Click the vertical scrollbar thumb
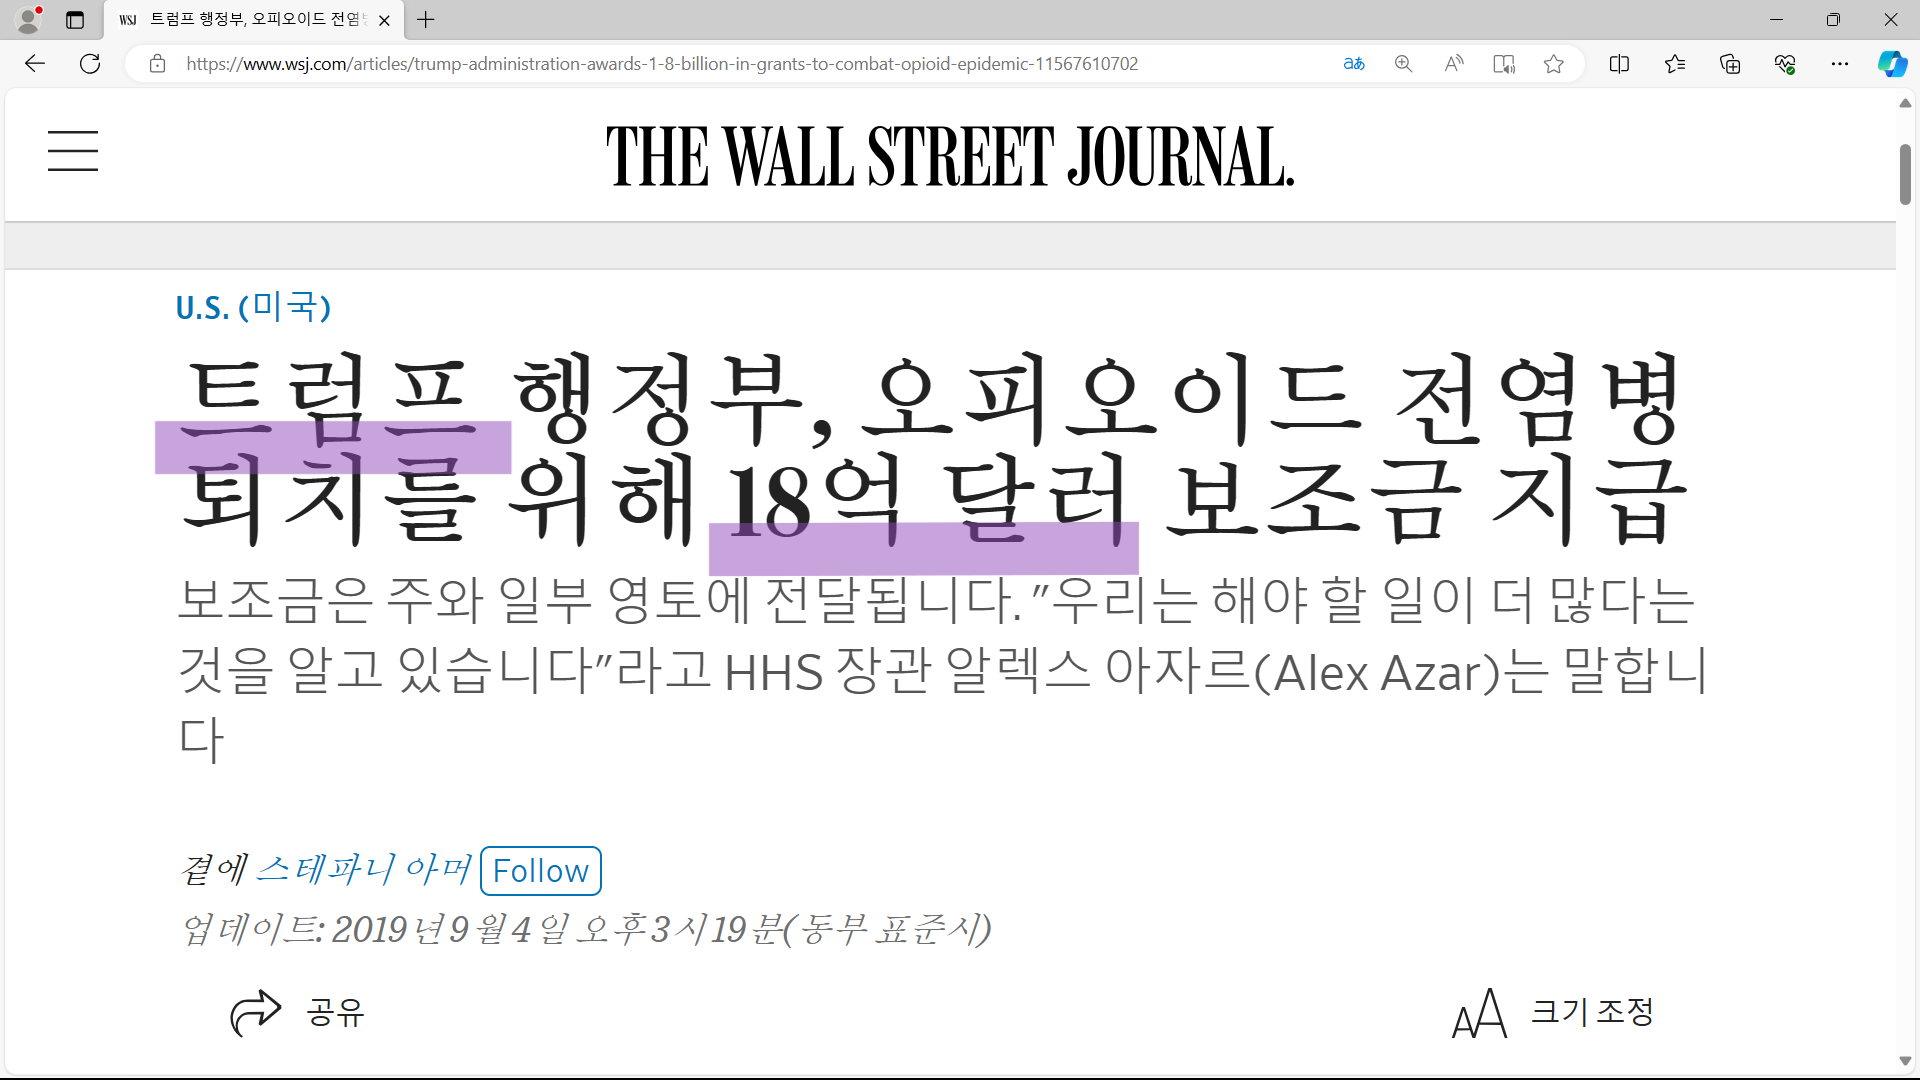This screenshot has height=1080, width=1920. 1905,175
